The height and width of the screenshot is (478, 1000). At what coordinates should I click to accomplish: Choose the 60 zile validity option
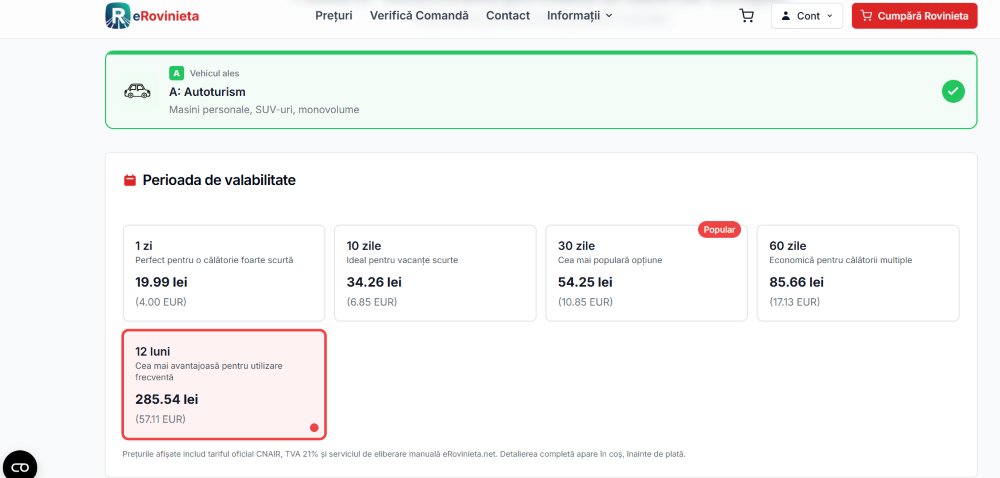[x=858, y=273]
